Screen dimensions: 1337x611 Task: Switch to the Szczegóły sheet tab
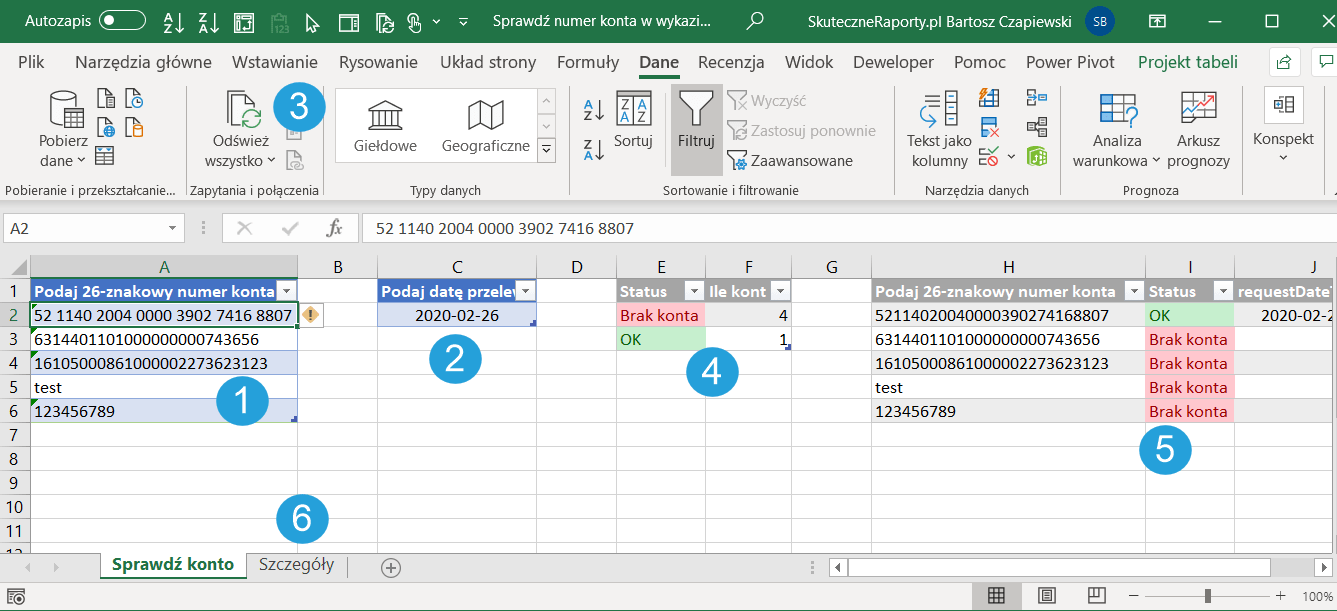pos(296,564)
